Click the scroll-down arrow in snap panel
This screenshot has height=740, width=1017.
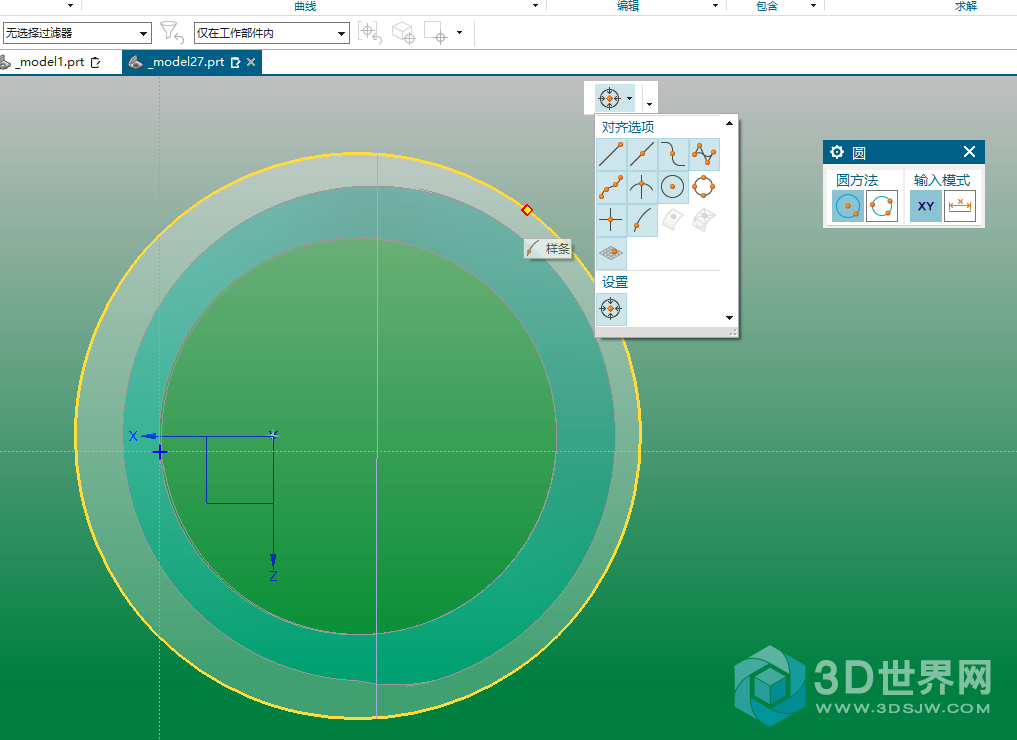(730, 318)
